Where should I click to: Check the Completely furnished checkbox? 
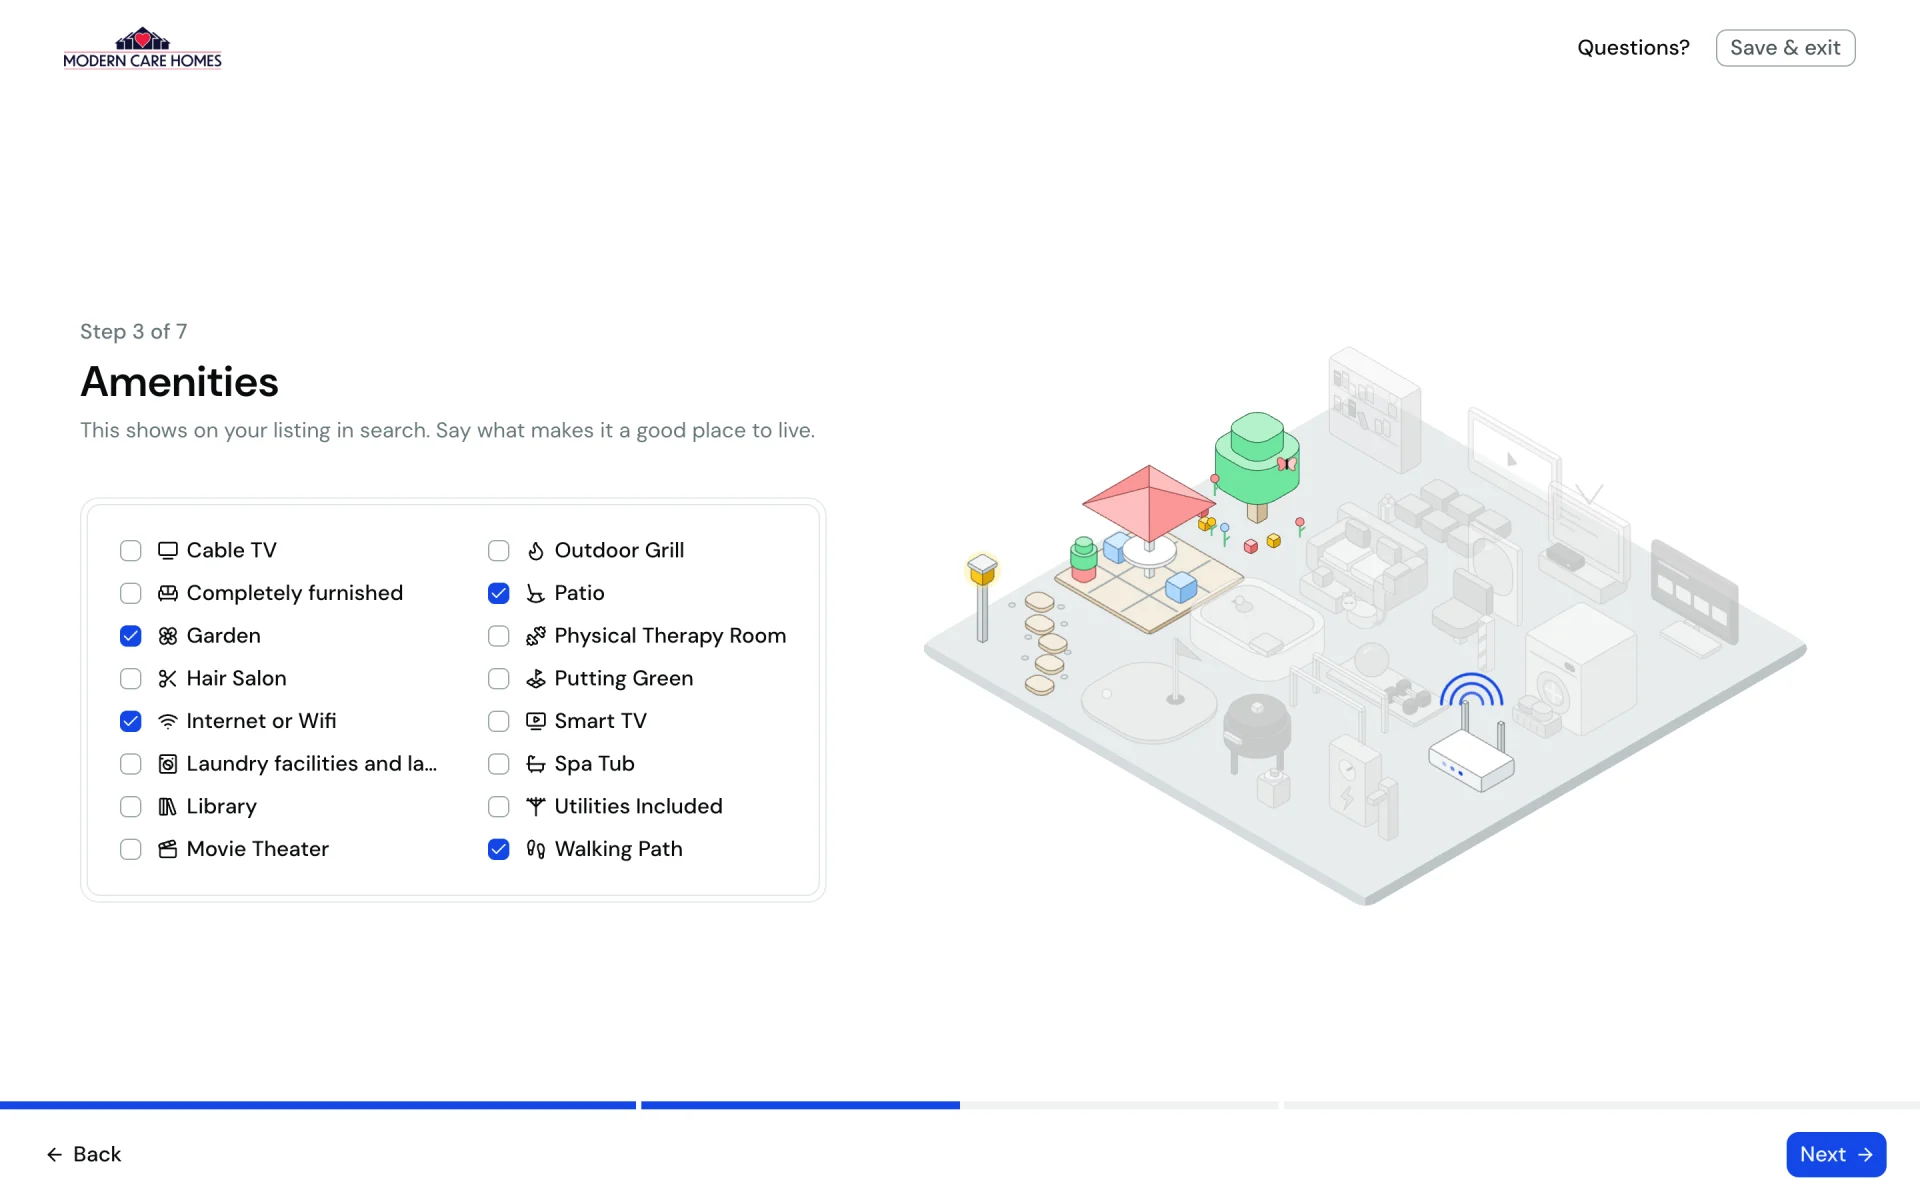[131, 593]
